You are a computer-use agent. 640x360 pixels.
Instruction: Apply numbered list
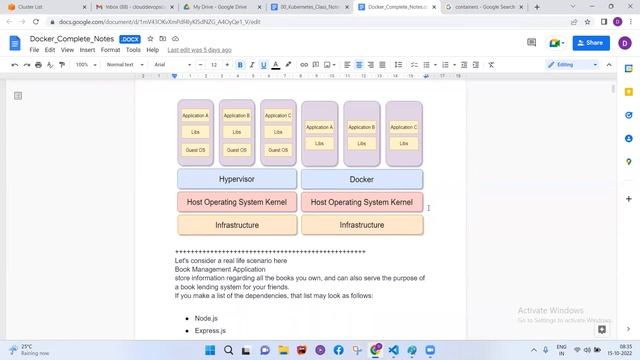coord(445,65)
